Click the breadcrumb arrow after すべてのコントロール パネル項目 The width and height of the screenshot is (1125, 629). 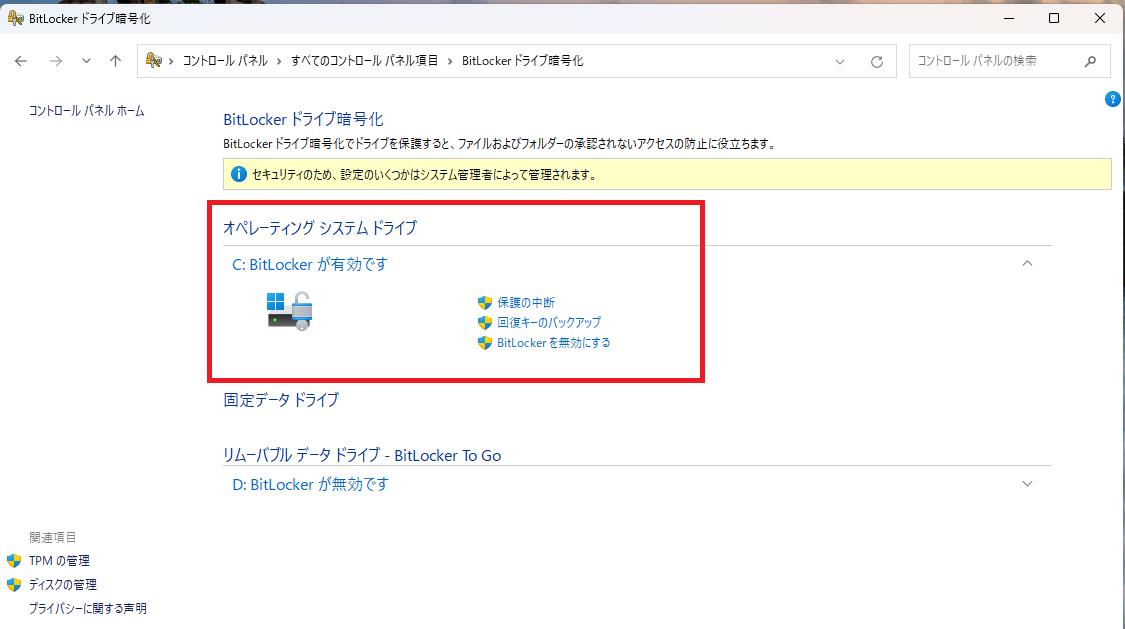450,62
